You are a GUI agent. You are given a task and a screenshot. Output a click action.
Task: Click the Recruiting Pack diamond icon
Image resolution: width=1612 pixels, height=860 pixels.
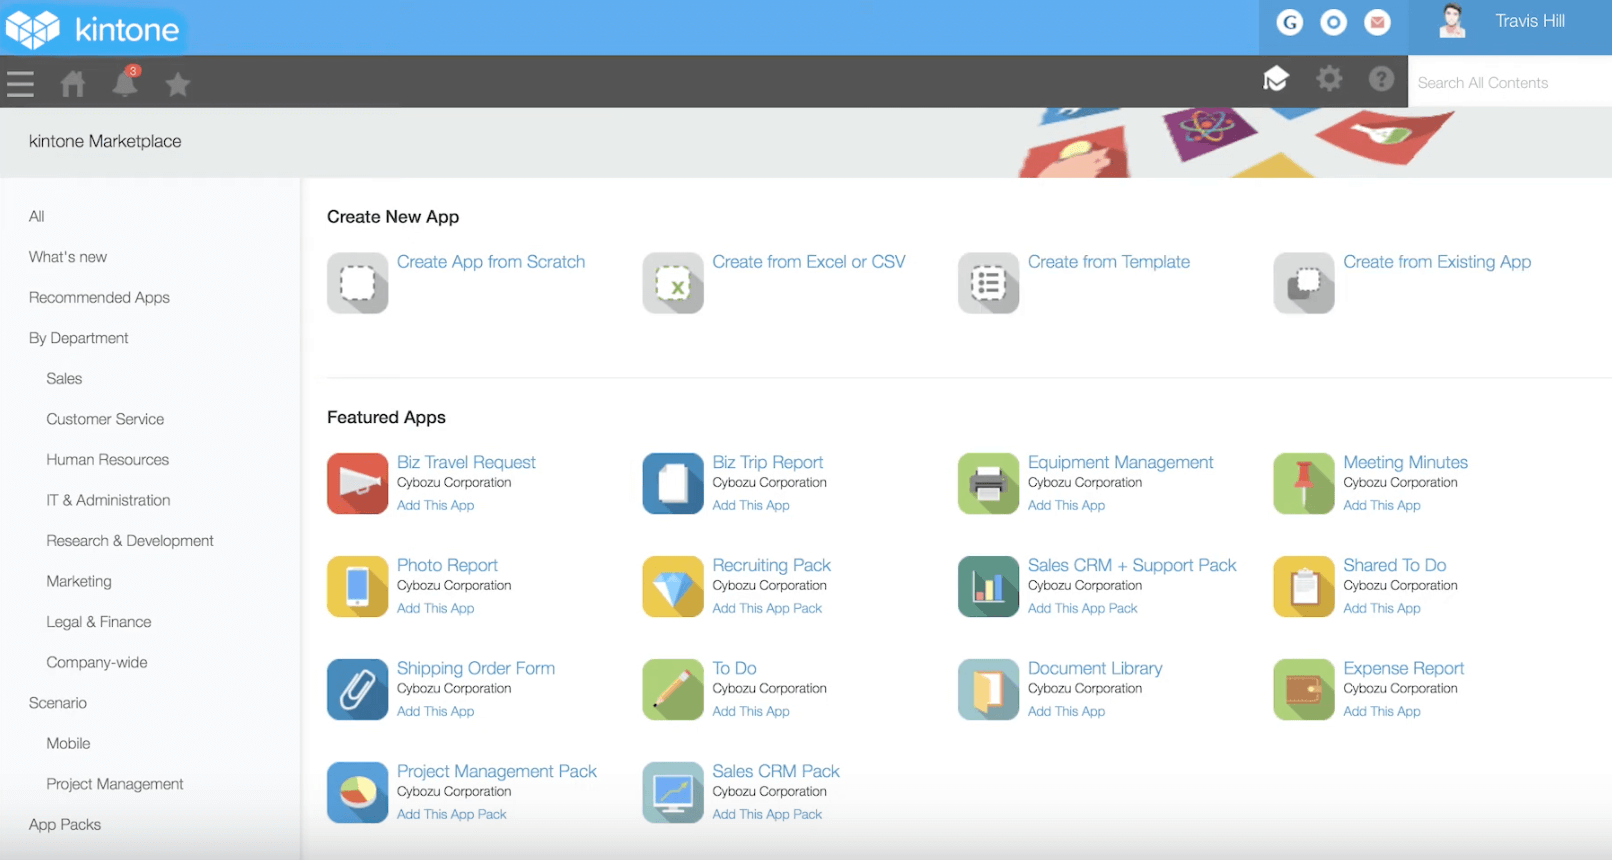pos(673,587)
